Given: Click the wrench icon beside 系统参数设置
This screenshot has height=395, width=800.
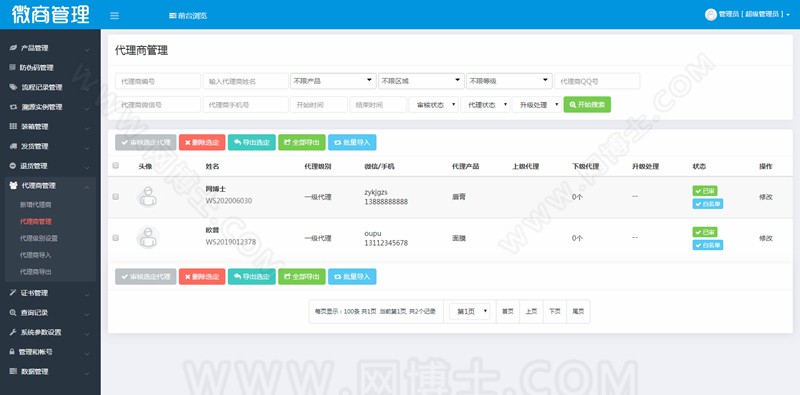Looking at the screenshot, I should click(13, 332).
